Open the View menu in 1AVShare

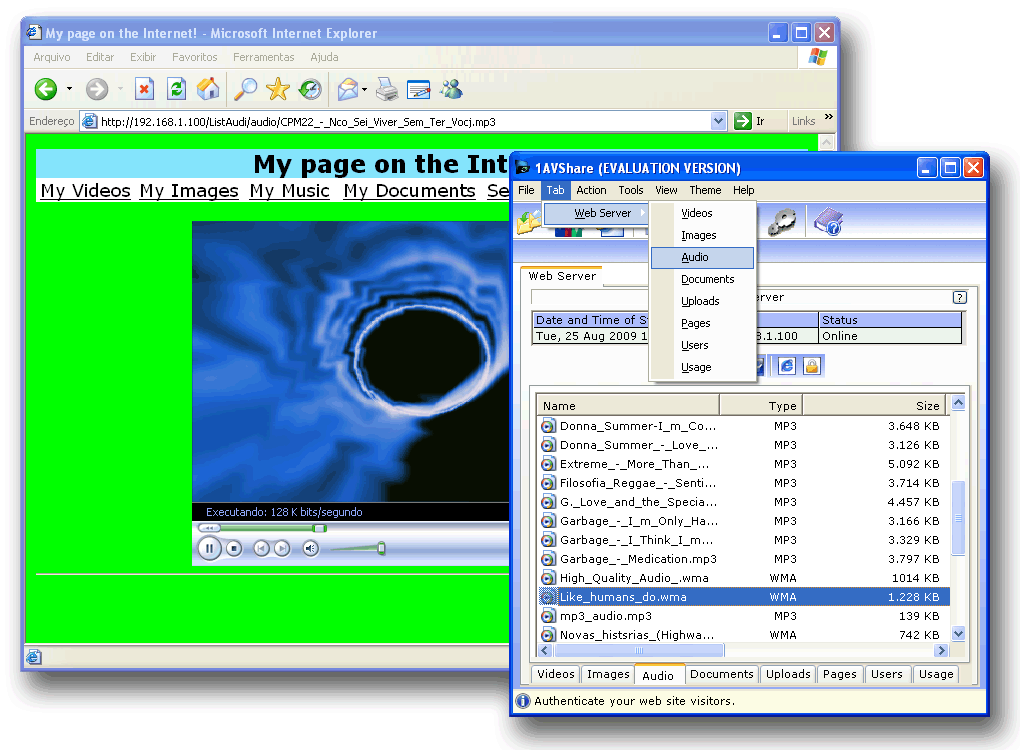(x=666, y=190)
